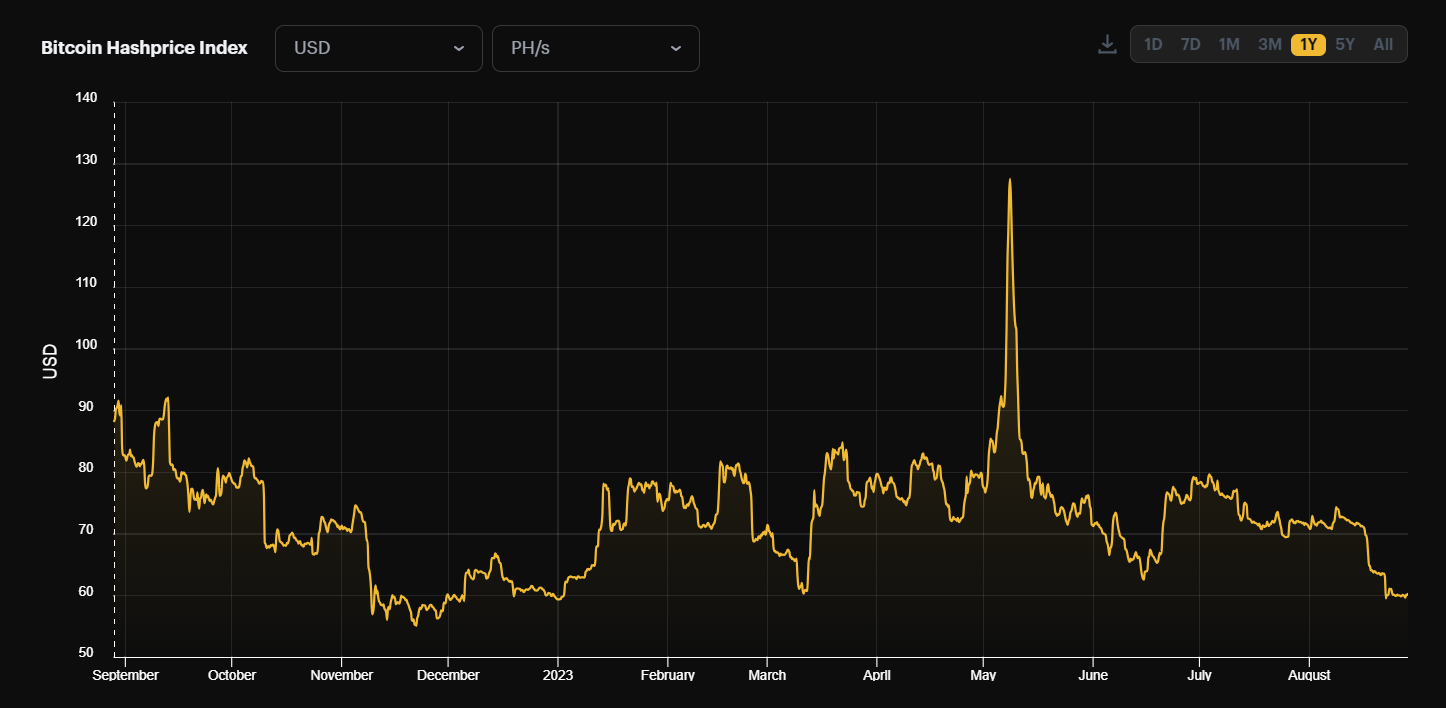
Task: Click the August x-axis label
Action: 1309,675
